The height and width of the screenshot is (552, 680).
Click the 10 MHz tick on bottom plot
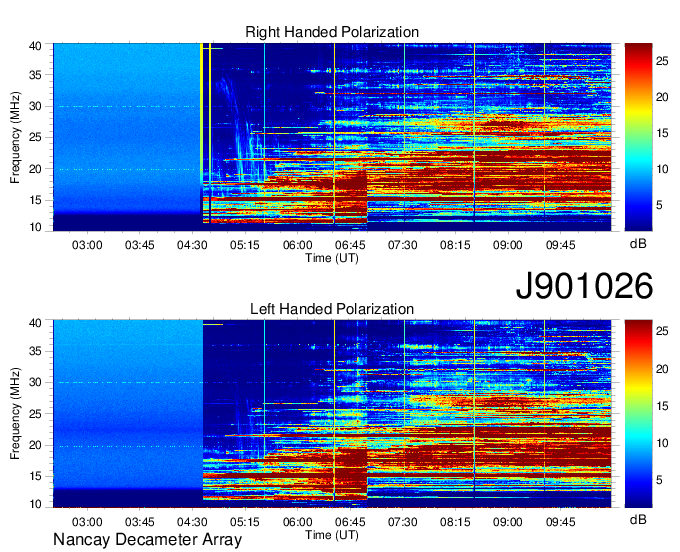(35, 504)
